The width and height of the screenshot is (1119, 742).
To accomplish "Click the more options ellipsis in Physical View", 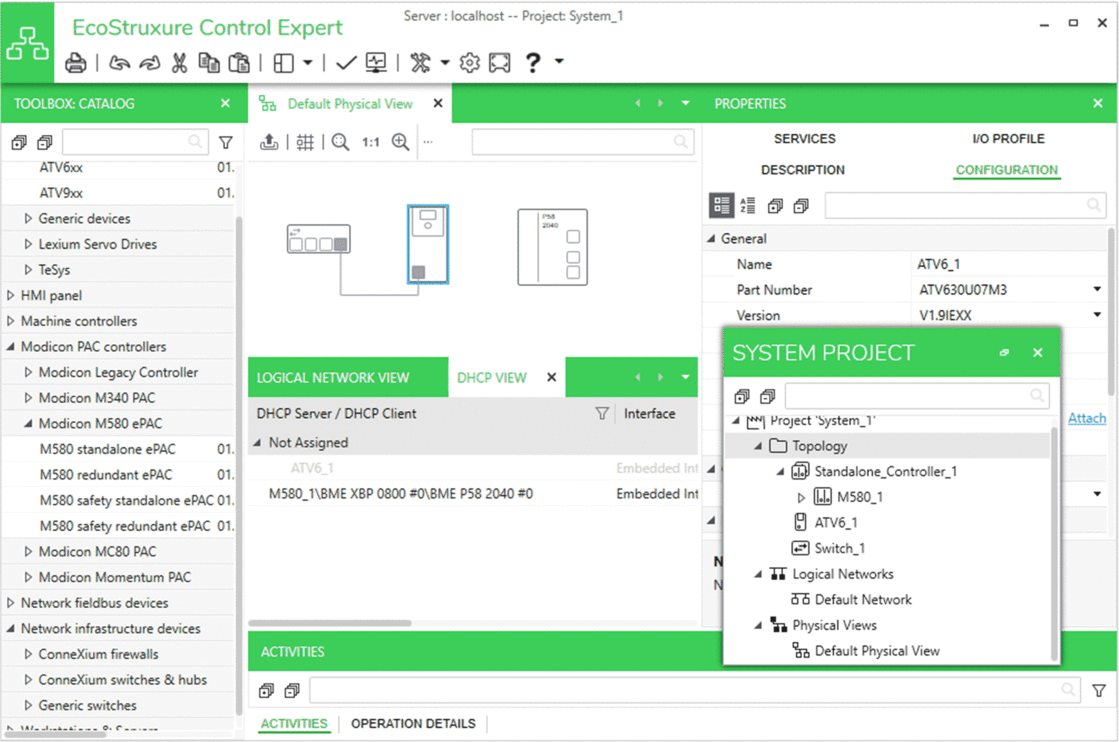I will coord(427,142).
